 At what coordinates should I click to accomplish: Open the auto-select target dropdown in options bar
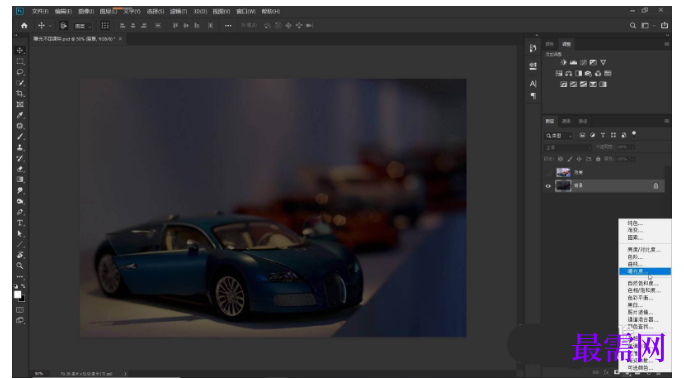coord(83,26)
